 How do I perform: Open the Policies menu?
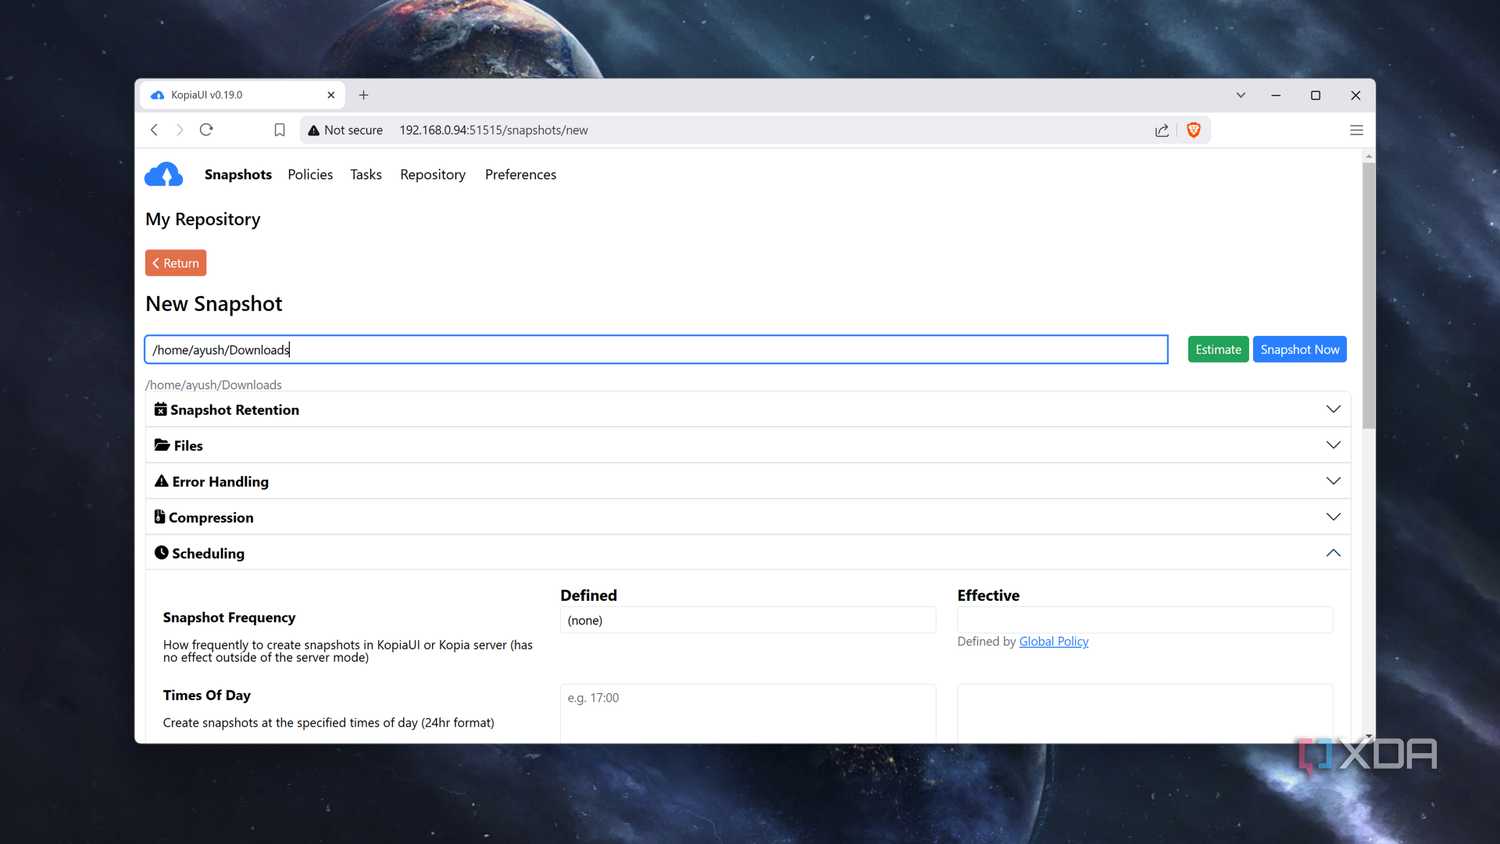(310, 174)
